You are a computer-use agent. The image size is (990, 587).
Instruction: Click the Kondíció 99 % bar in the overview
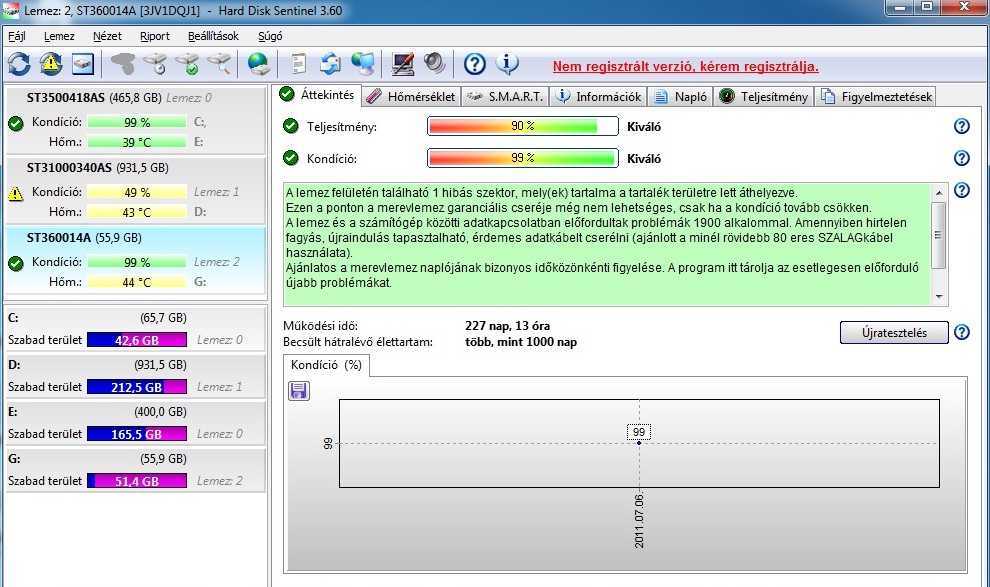[x=523, y=158]
